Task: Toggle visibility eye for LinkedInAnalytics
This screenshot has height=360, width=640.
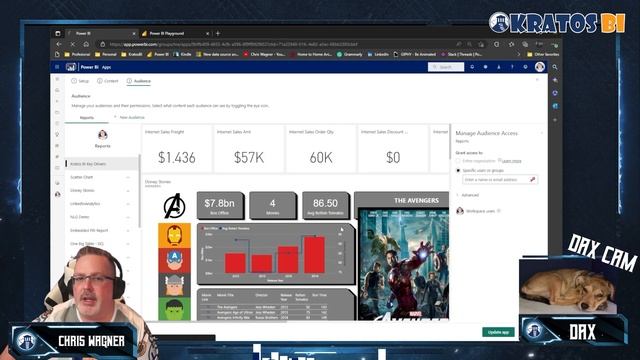Action: pyautogui.click(x=128, y=204)
